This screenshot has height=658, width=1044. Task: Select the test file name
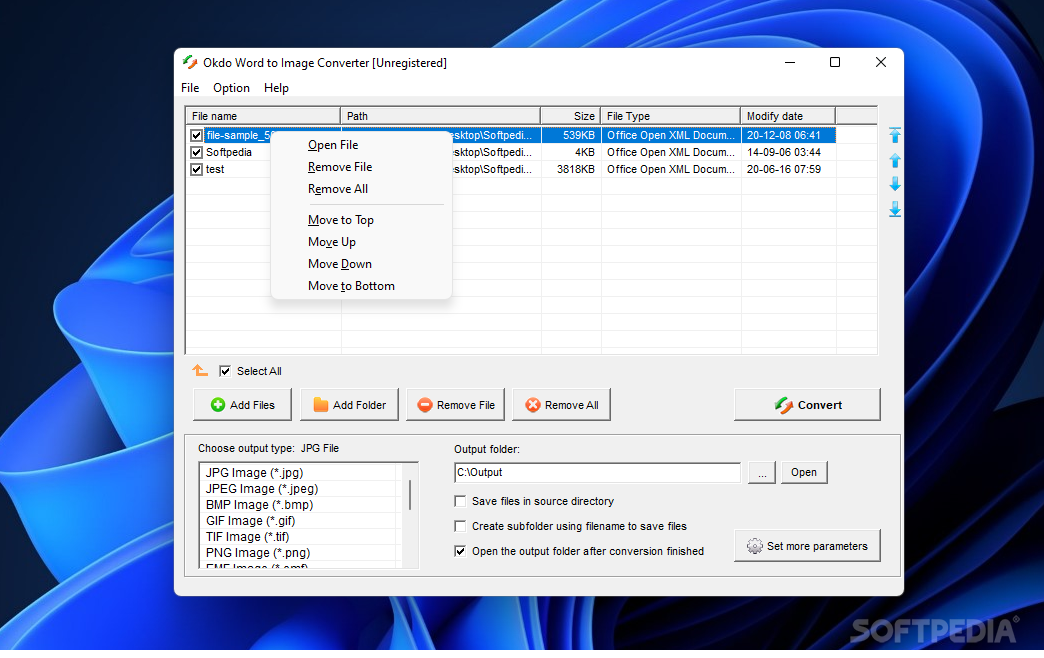click(215, 169)
